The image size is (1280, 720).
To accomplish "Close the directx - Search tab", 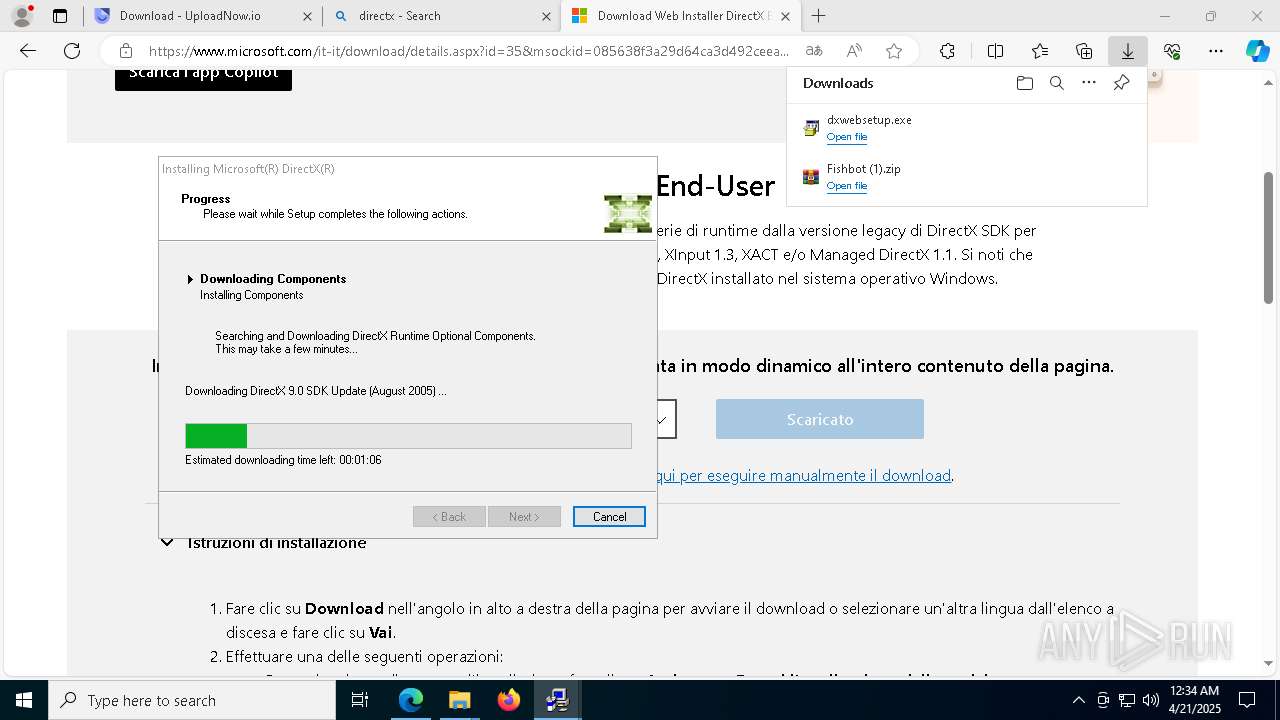I will pyautogui.click(x=546, y=16).
